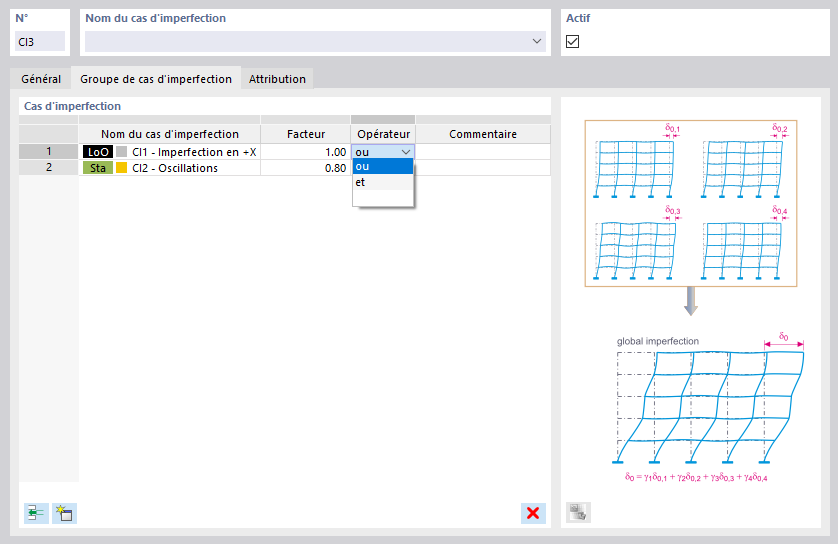Click the Commentaire column header

tap(483, 134)
